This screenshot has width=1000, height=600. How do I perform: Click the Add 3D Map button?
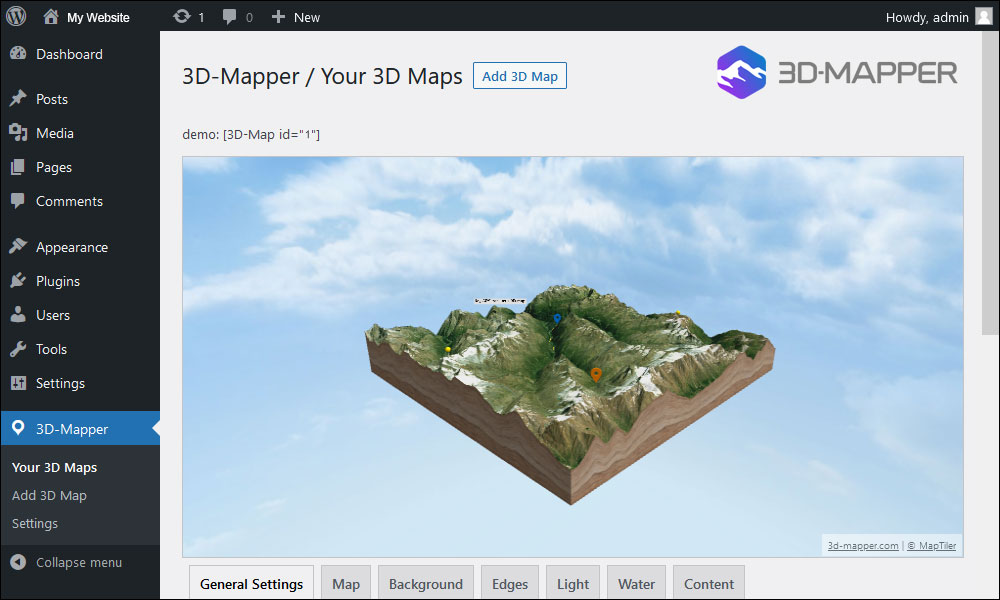(x=520, y=76)
